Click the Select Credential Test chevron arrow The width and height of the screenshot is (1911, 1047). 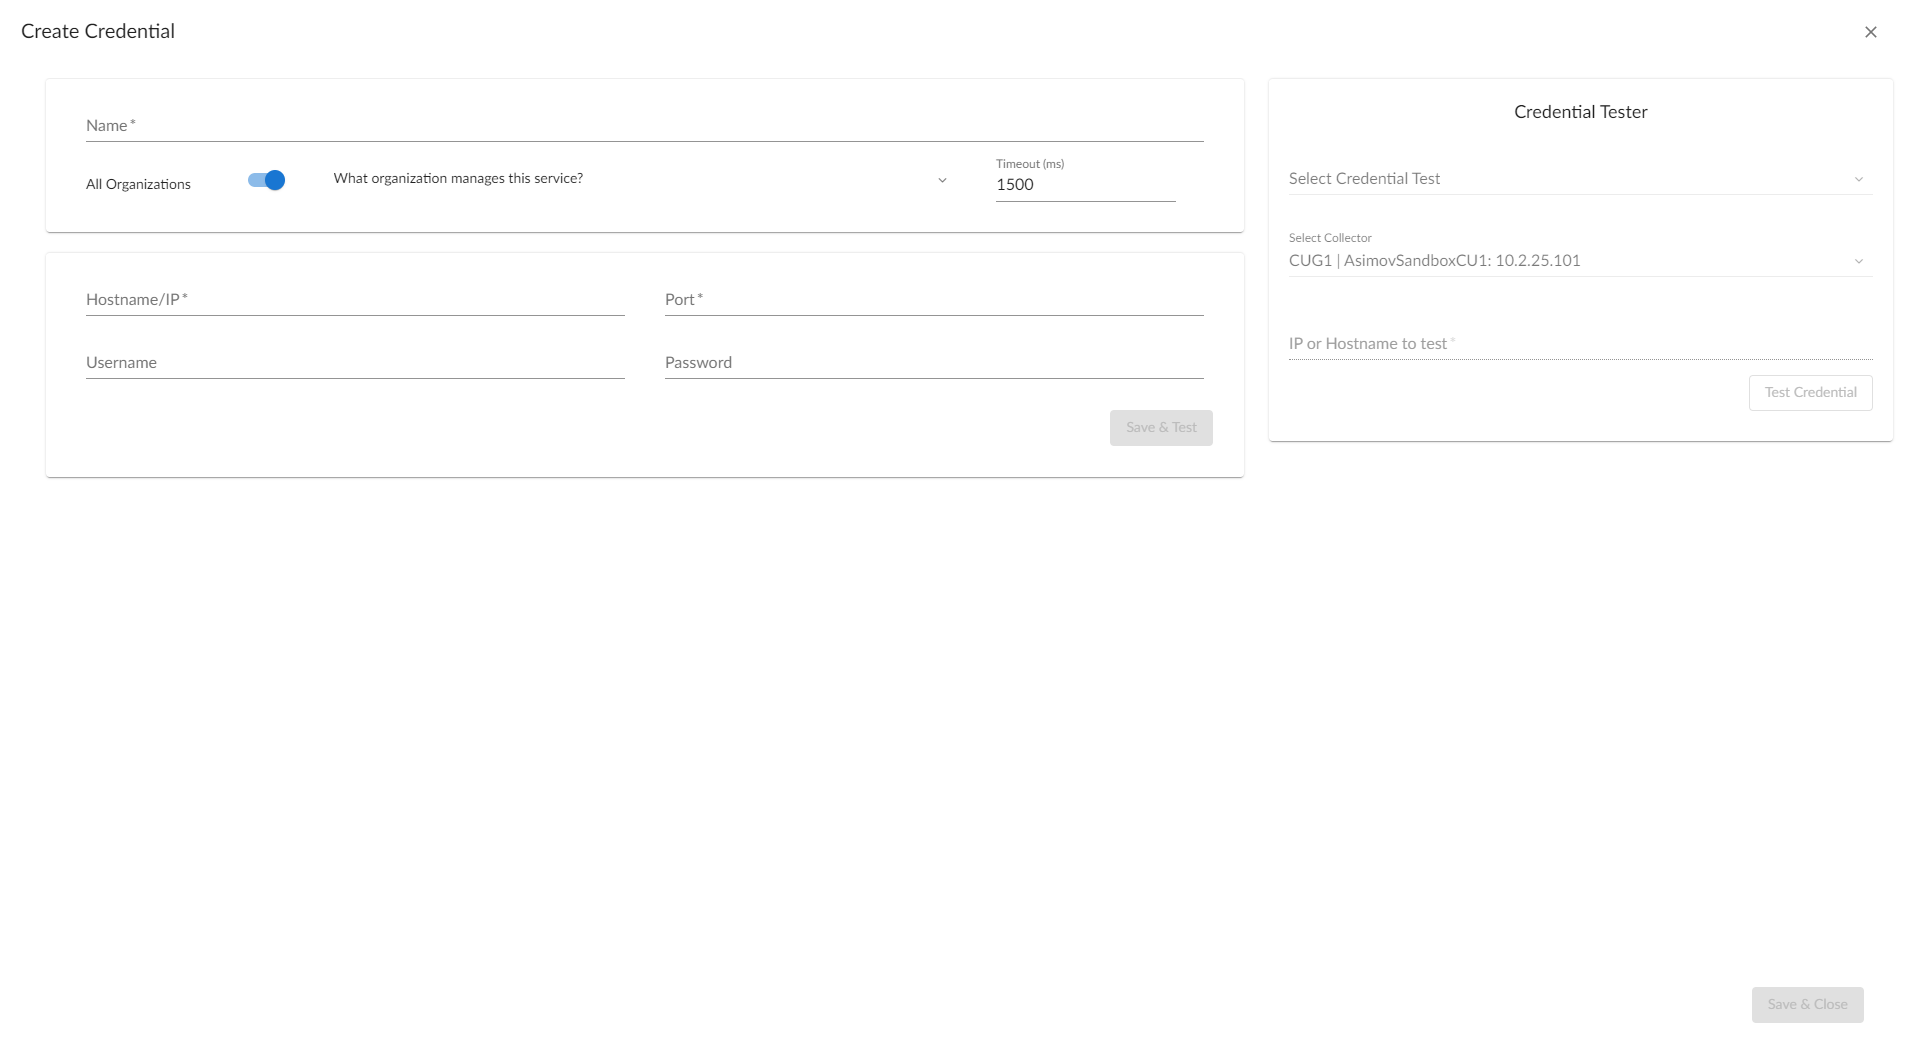(x=1858, y=180)
